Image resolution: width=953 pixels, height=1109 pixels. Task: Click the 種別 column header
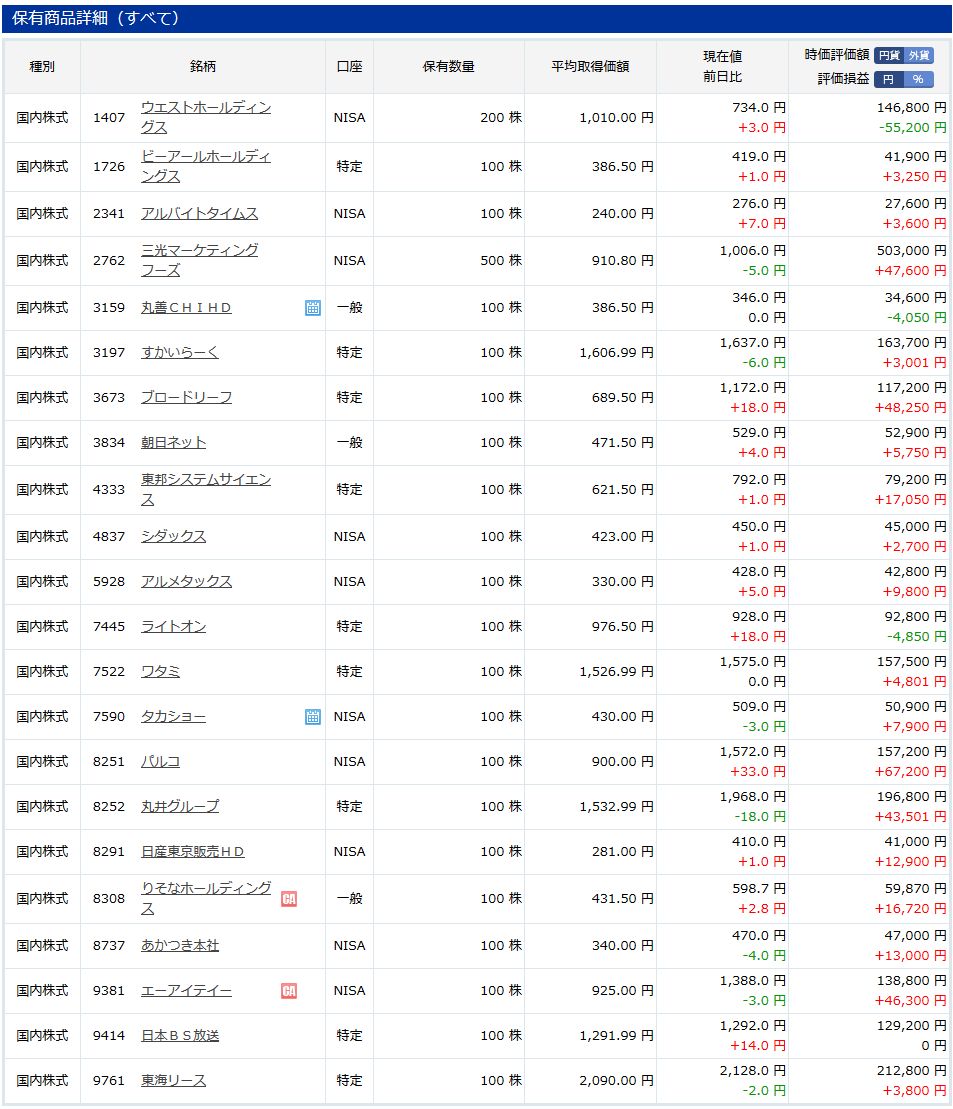coord(42,66)
